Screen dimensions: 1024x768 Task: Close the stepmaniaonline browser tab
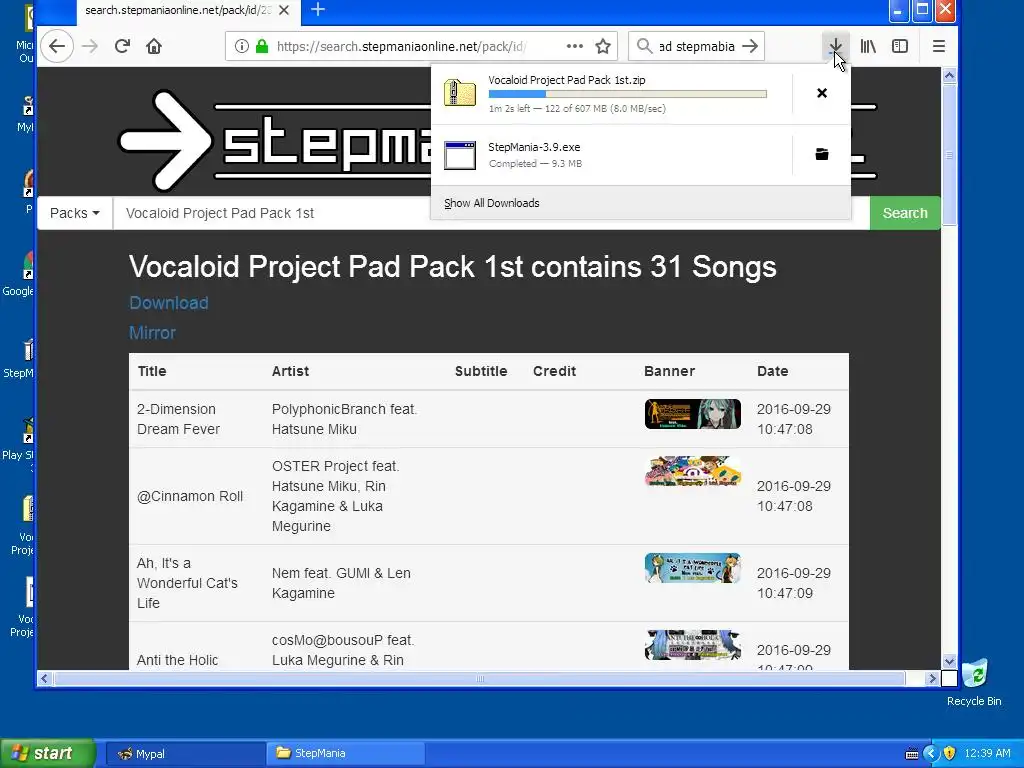283,10
